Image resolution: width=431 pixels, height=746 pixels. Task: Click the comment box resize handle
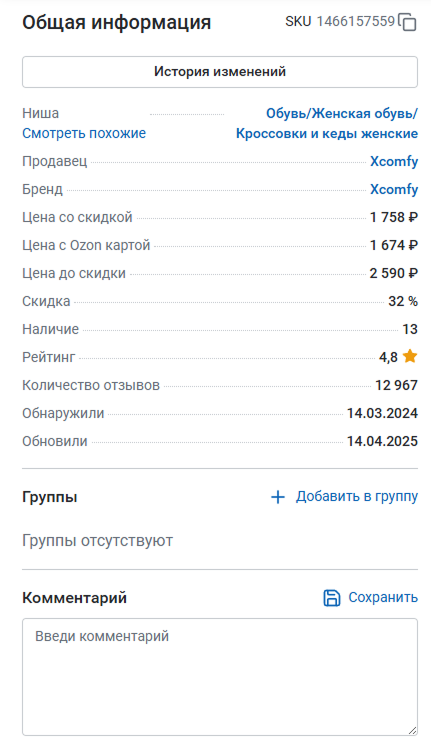pyautogui.click(x=412, y=730)
